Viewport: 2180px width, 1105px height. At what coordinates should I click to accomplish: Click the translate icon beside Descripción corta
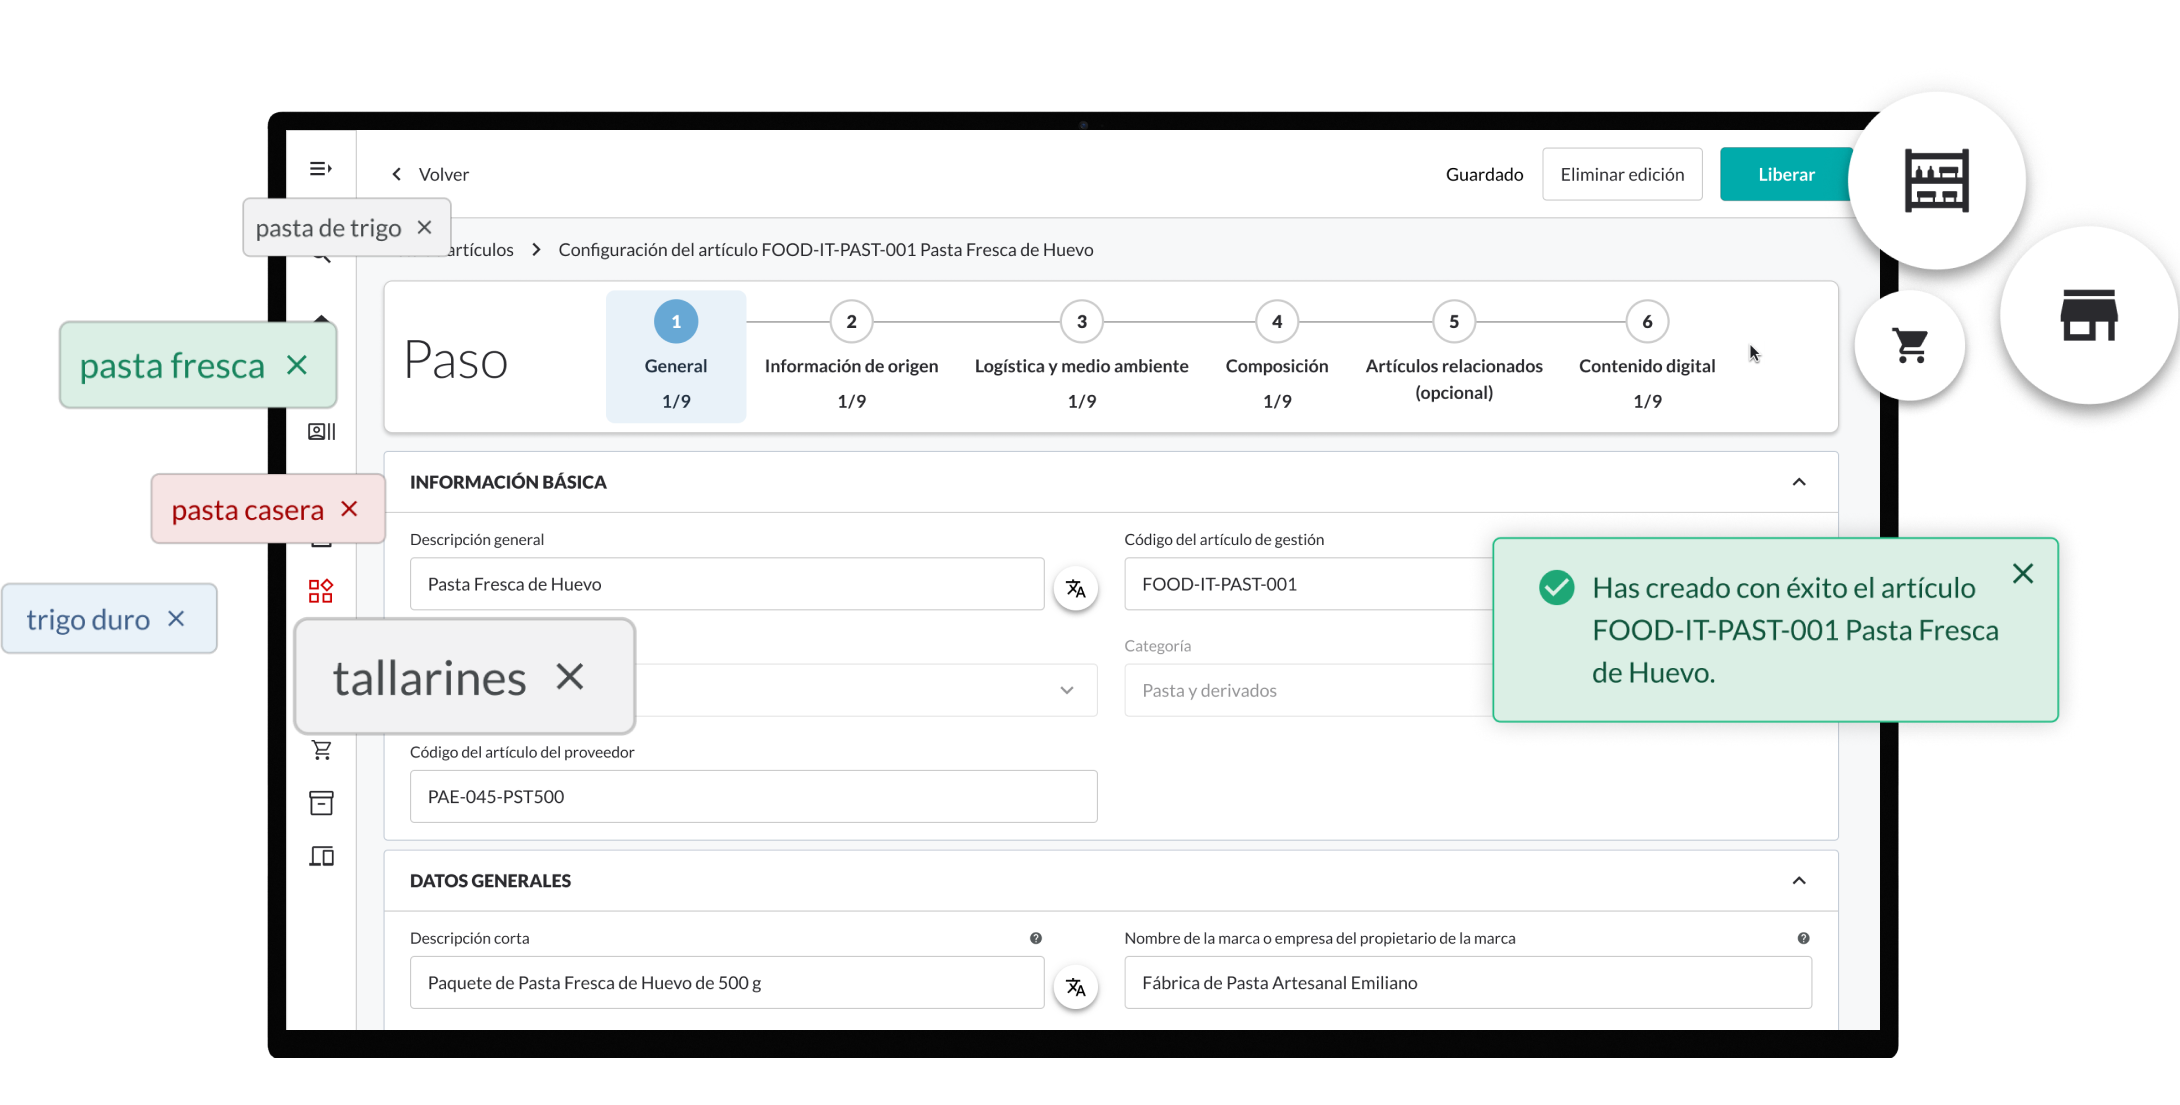coord(1076,987)
